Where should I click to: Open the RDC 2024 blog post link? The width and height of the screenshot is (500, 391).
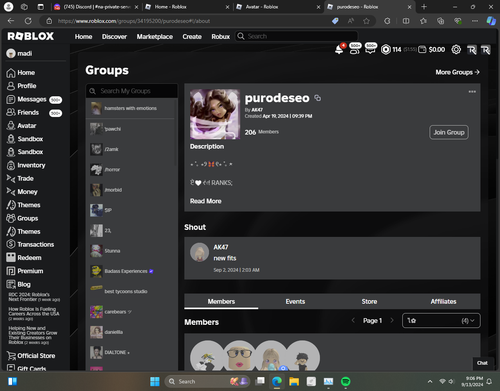pyautogui.click(x=34, y=297)
